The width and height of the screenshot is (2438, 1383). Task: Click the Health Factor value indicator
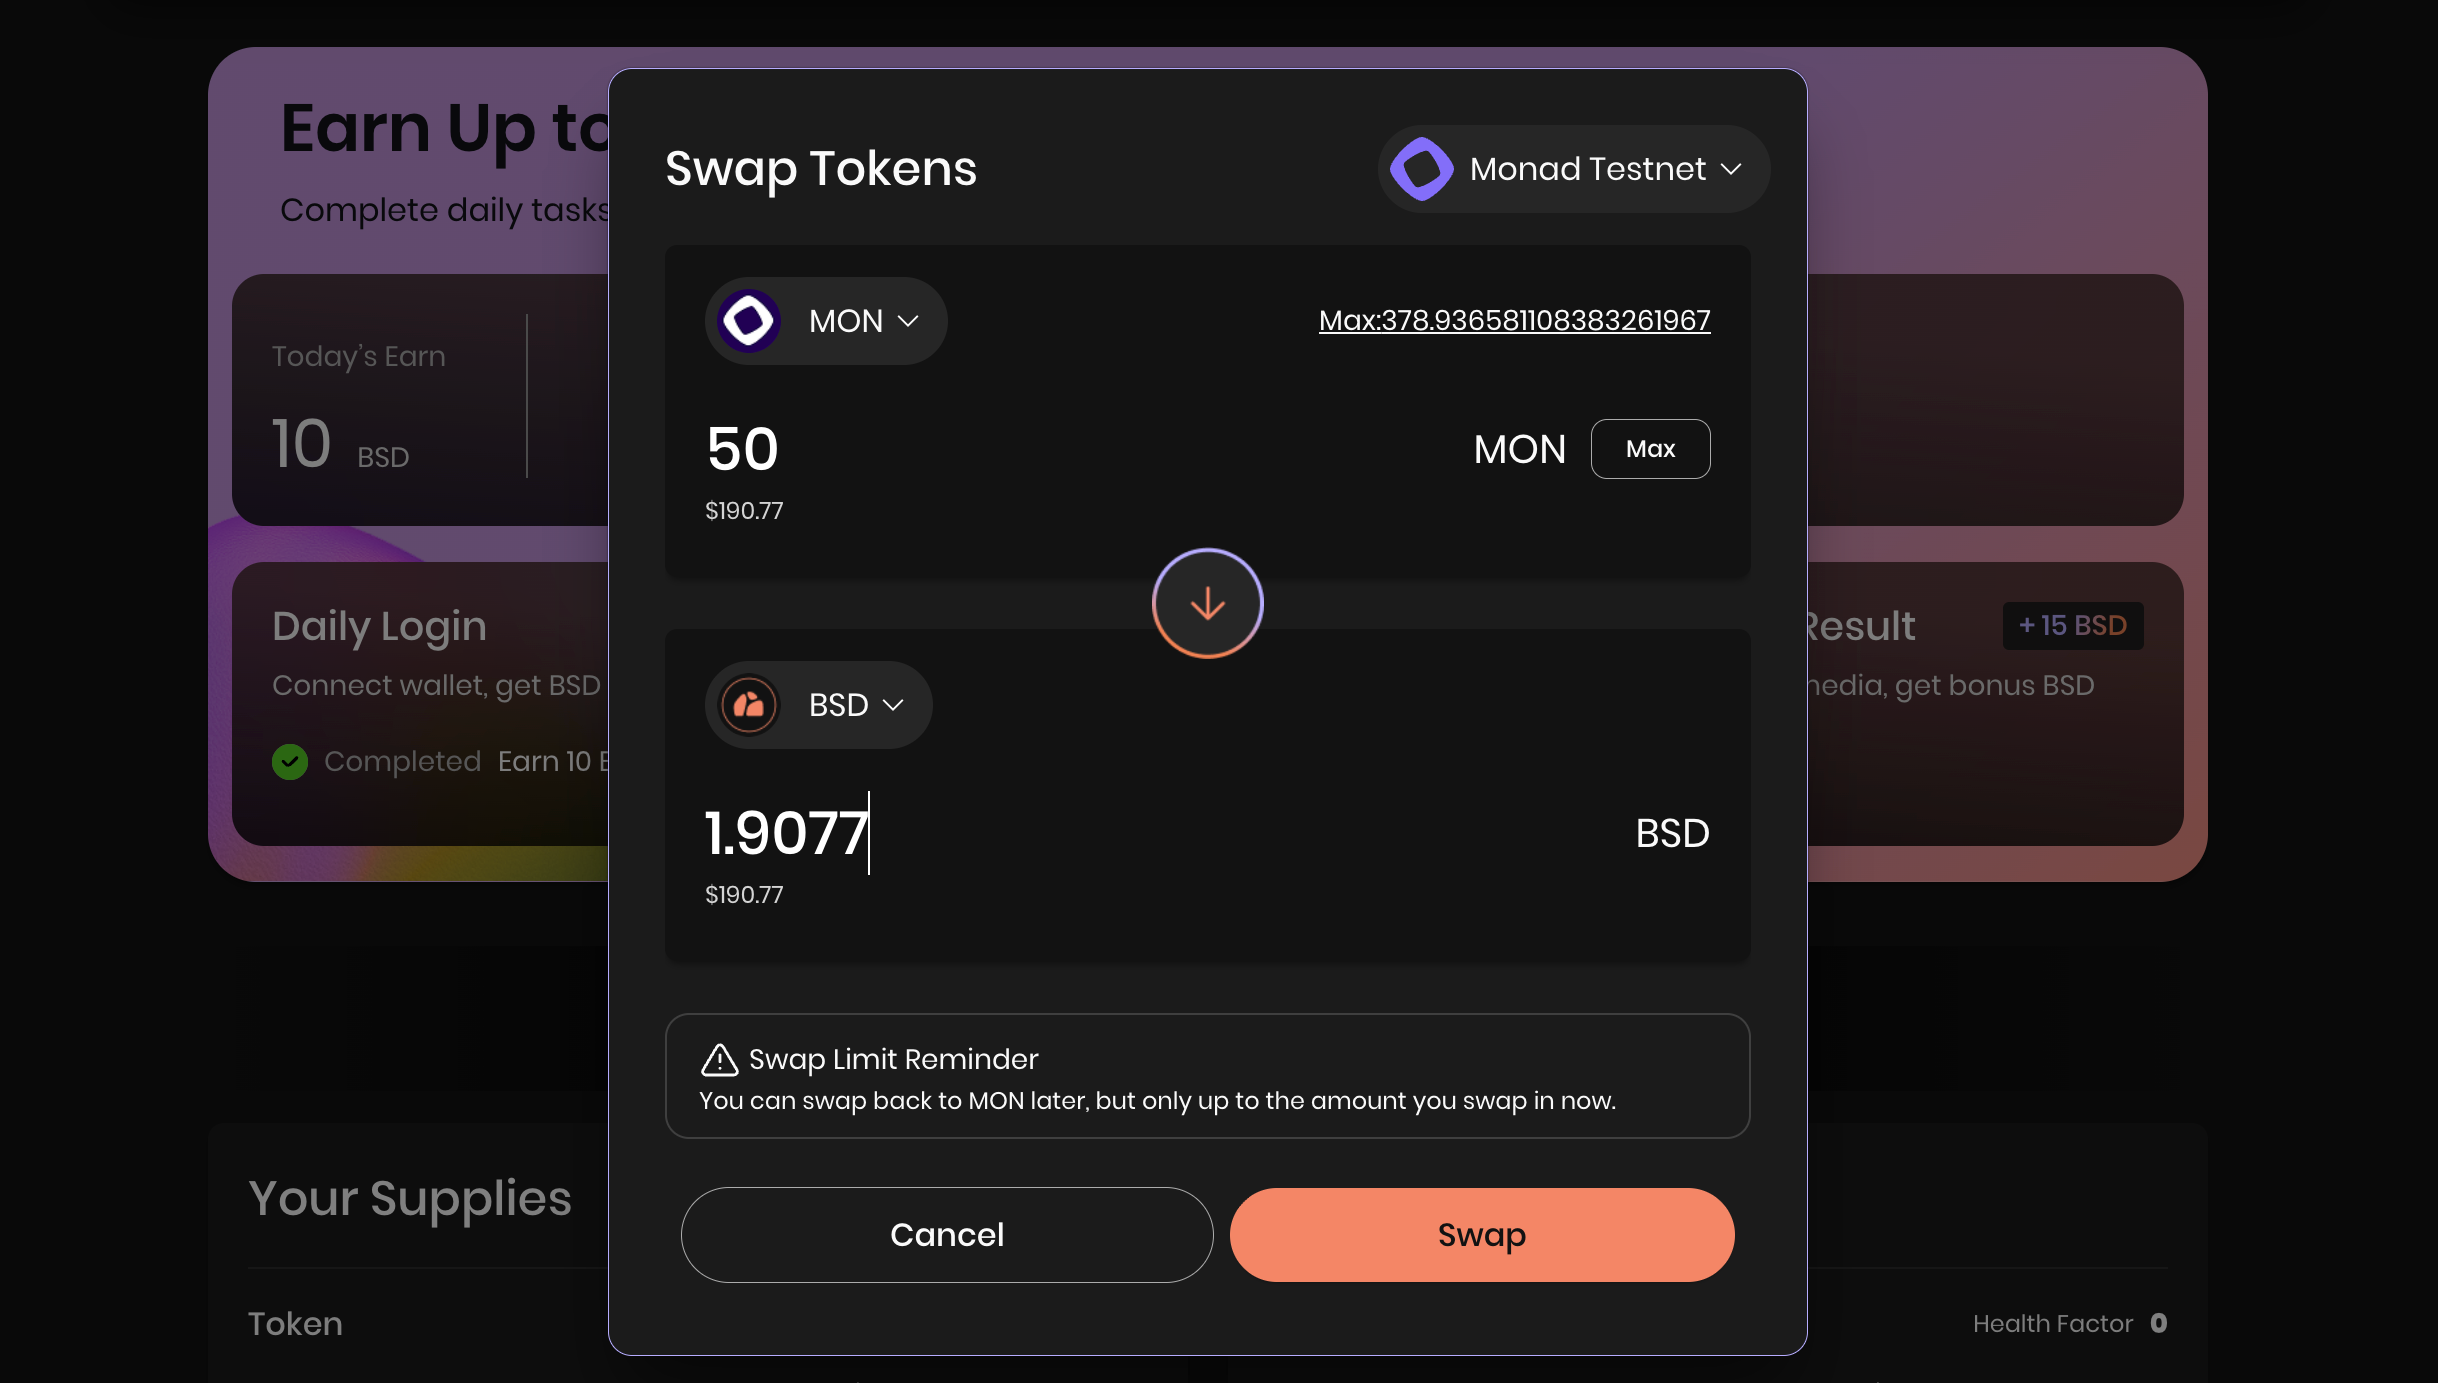pyautogui.click(x=2158, y=1323)
